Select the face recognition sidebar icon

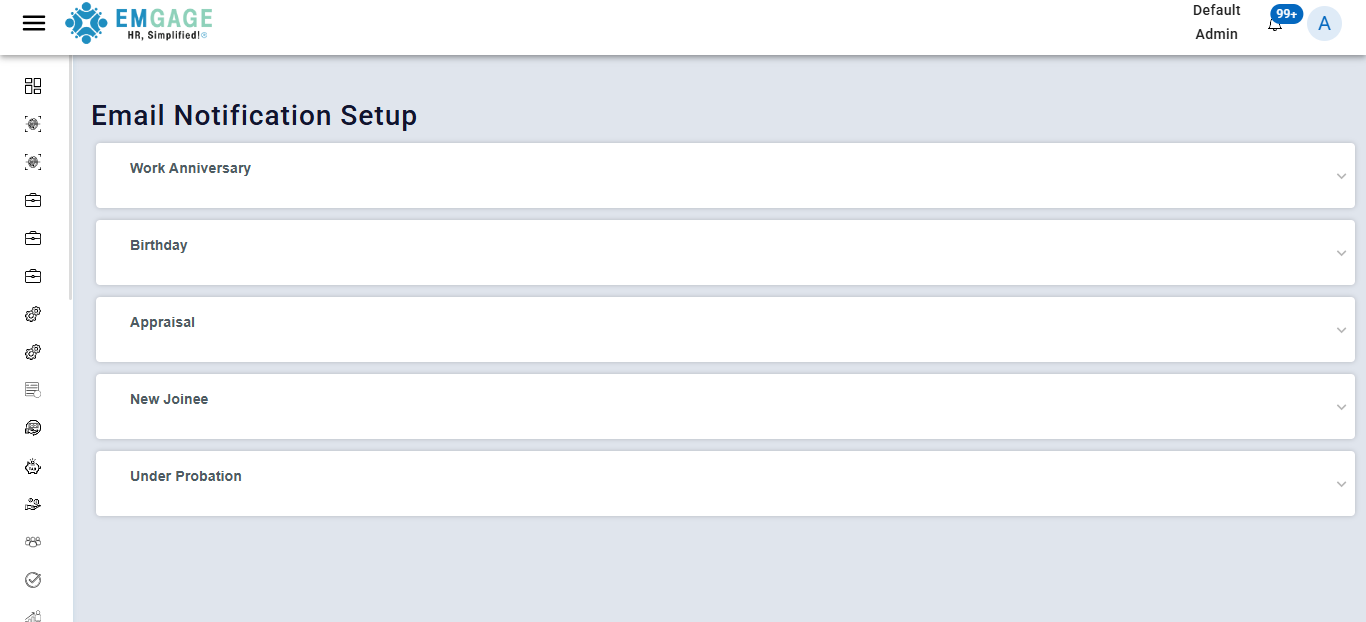[x=32, y=123]
